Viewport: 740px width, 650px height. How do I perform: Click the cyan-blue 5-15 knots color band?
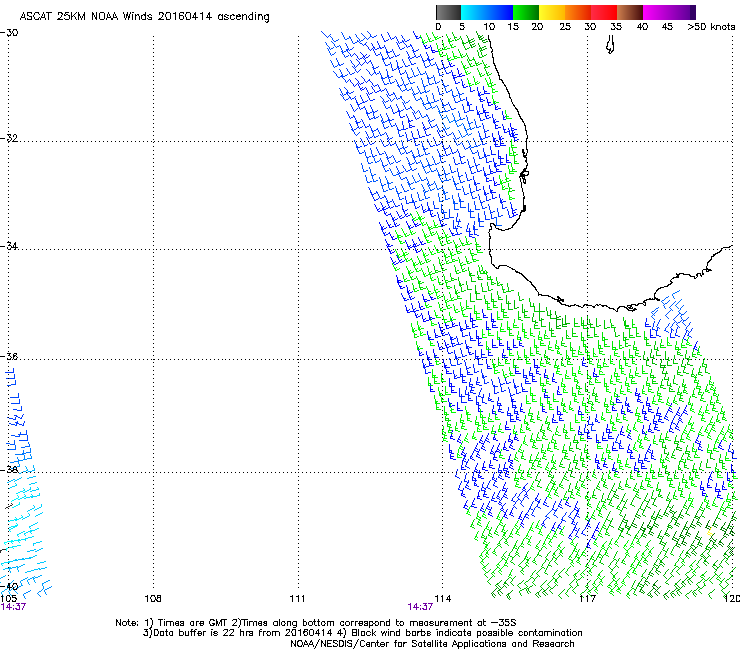pyautogui.click(x=487, y=12)
